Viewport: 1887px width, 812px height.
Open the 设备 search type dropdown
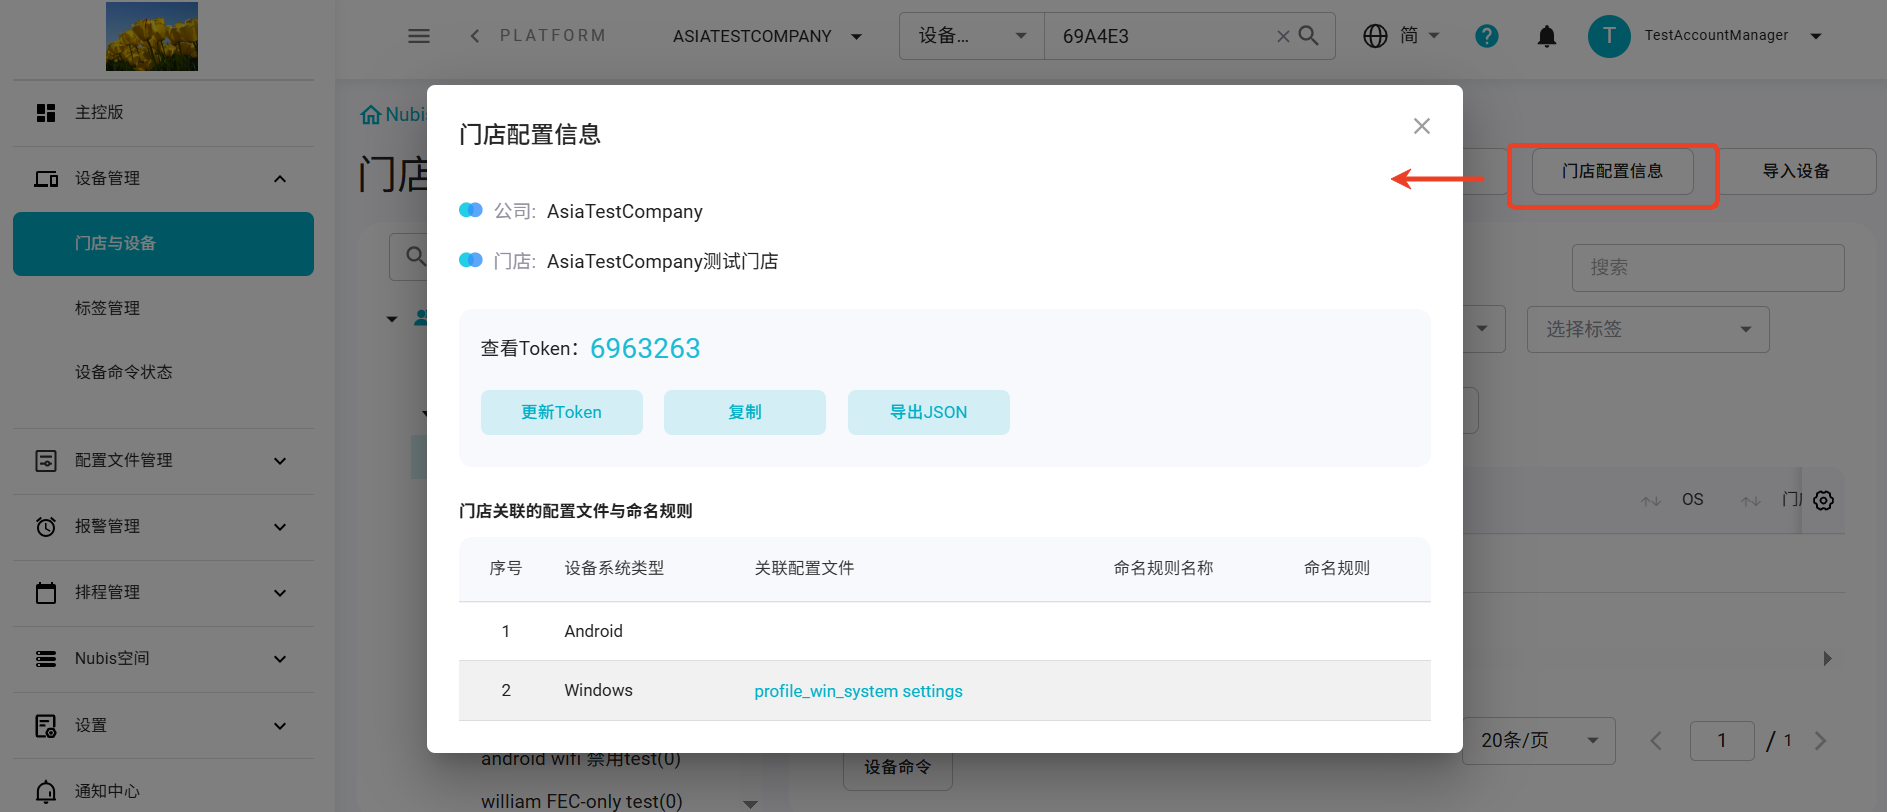[972, 36]
